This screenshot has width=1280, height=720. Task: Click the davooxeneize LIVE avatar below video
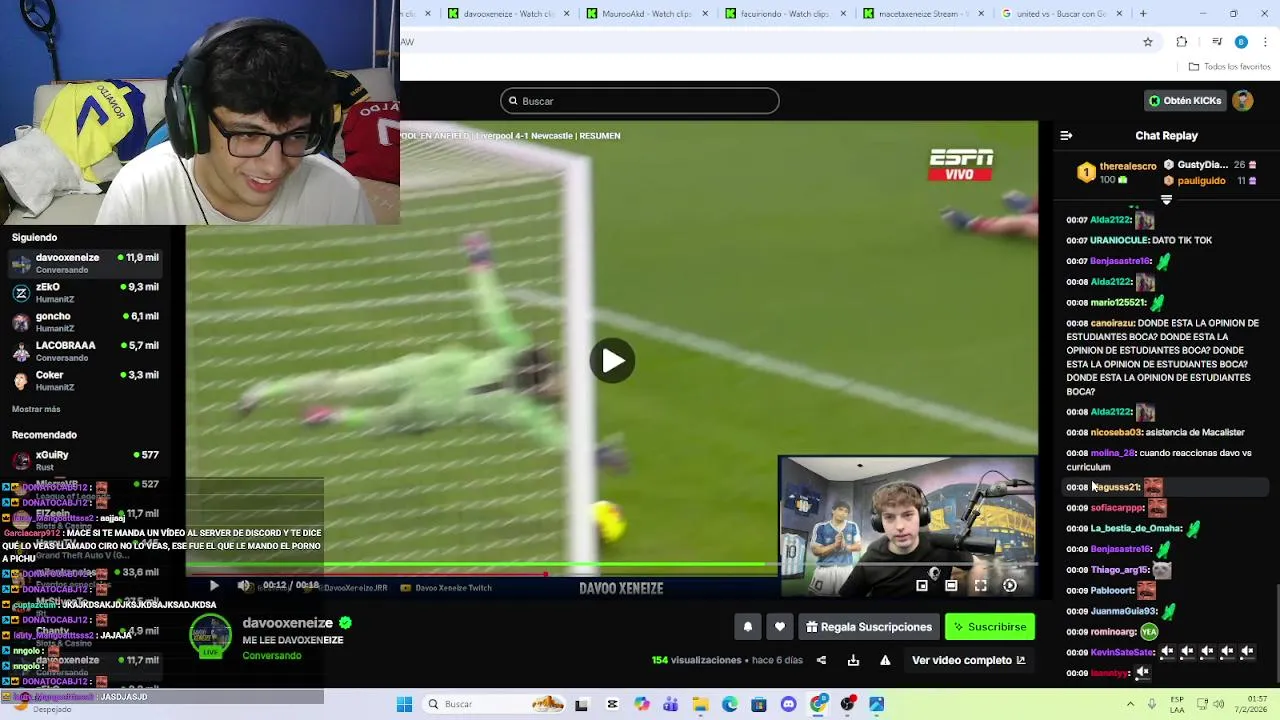click(x=211, y=636)
